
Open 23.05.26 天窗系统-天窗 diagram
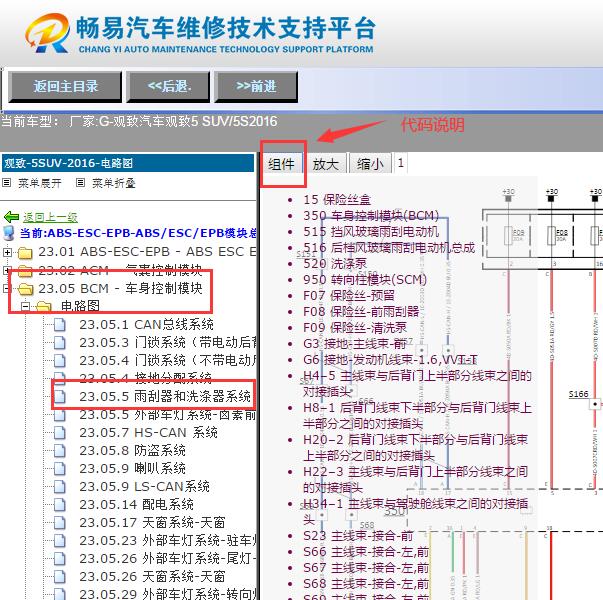tap(152, 576)
